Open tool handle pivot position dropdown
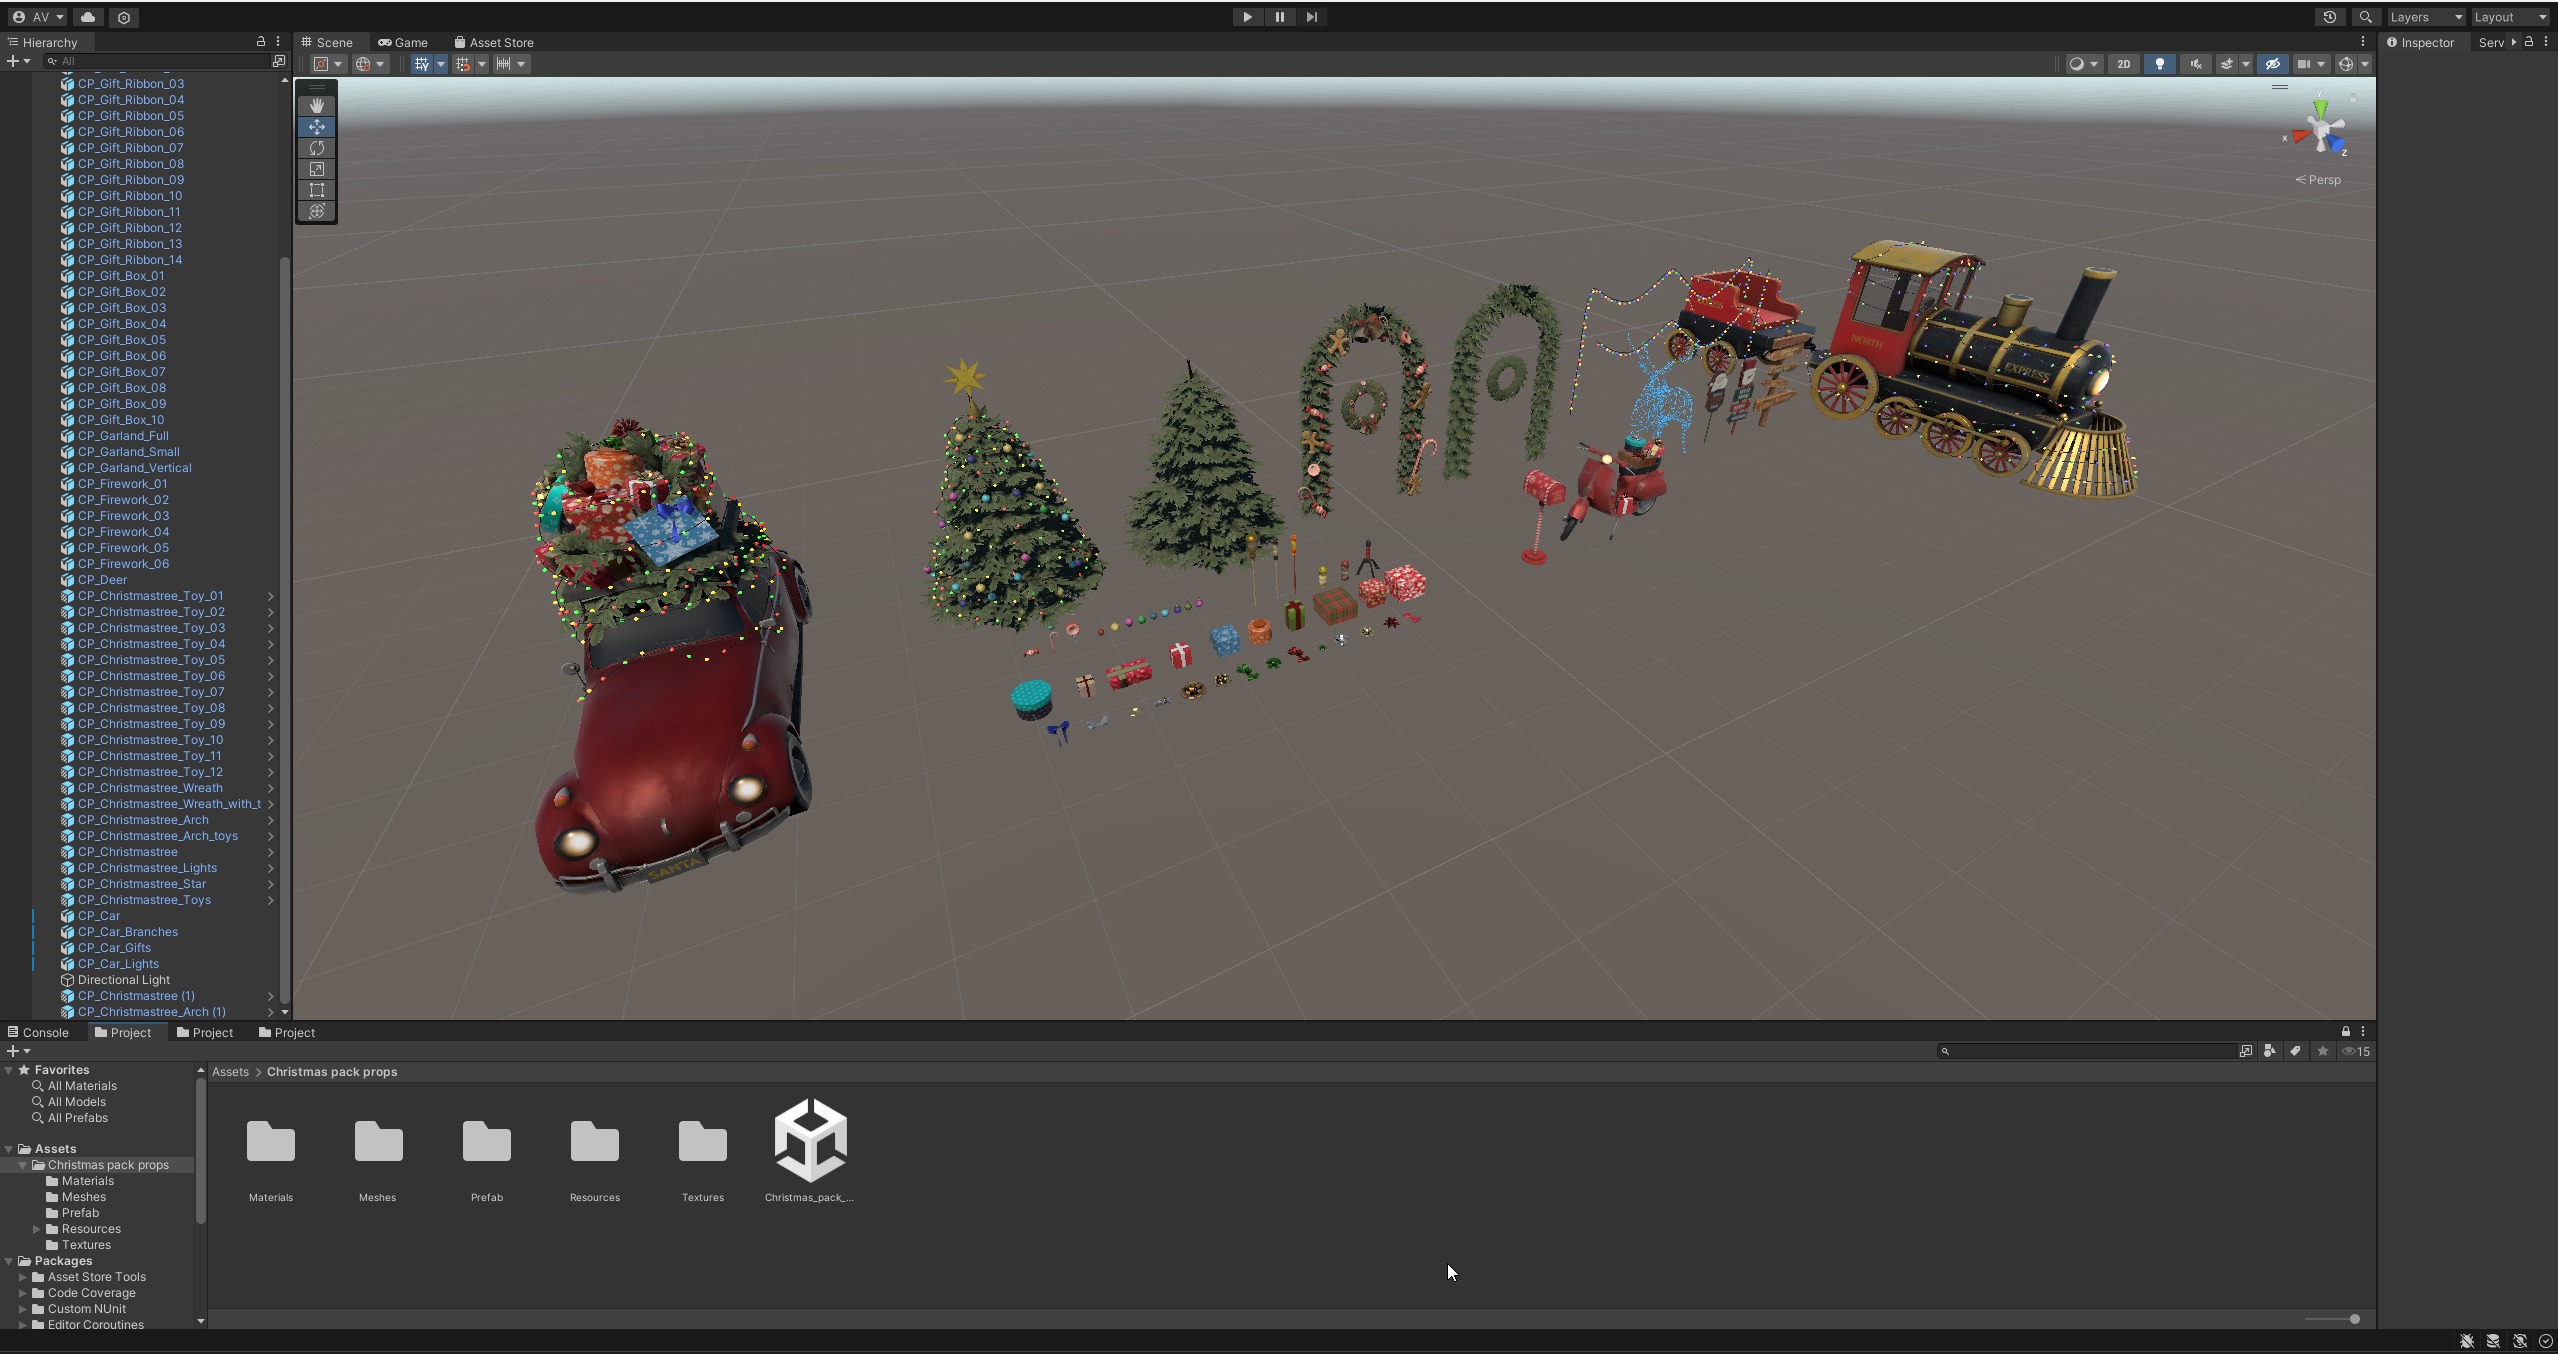 point(327,64)
